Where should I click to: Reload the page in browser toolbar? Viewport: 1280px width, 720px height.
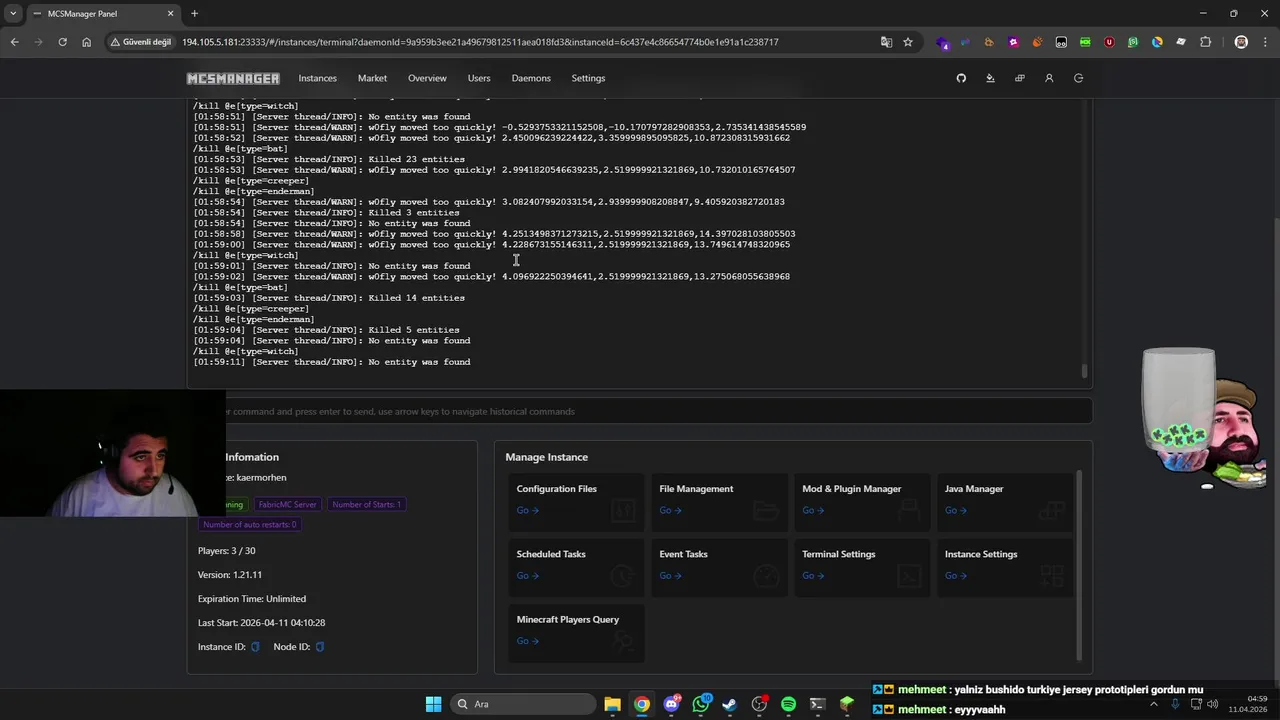pyautogui.click(x=62, y=42)
